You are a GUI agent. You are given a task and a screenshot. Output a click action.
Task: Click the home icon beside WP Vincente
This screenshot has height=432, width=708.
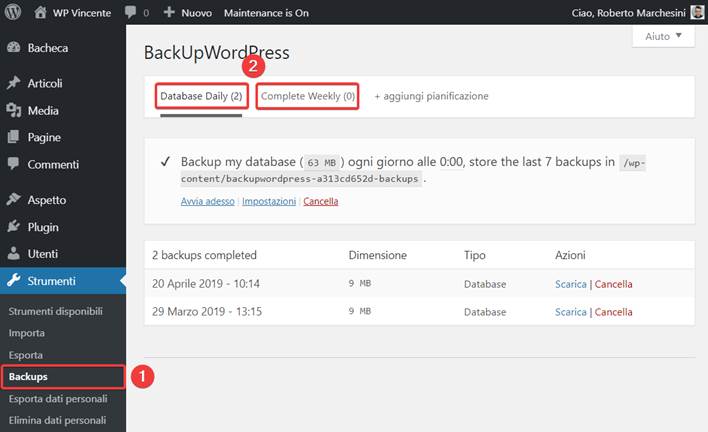pos(40,12)
